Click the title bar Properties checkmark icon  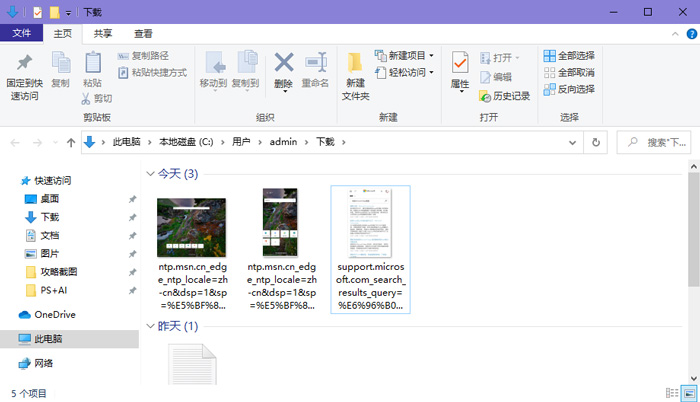pyautogui.click(x=38, y=13)
